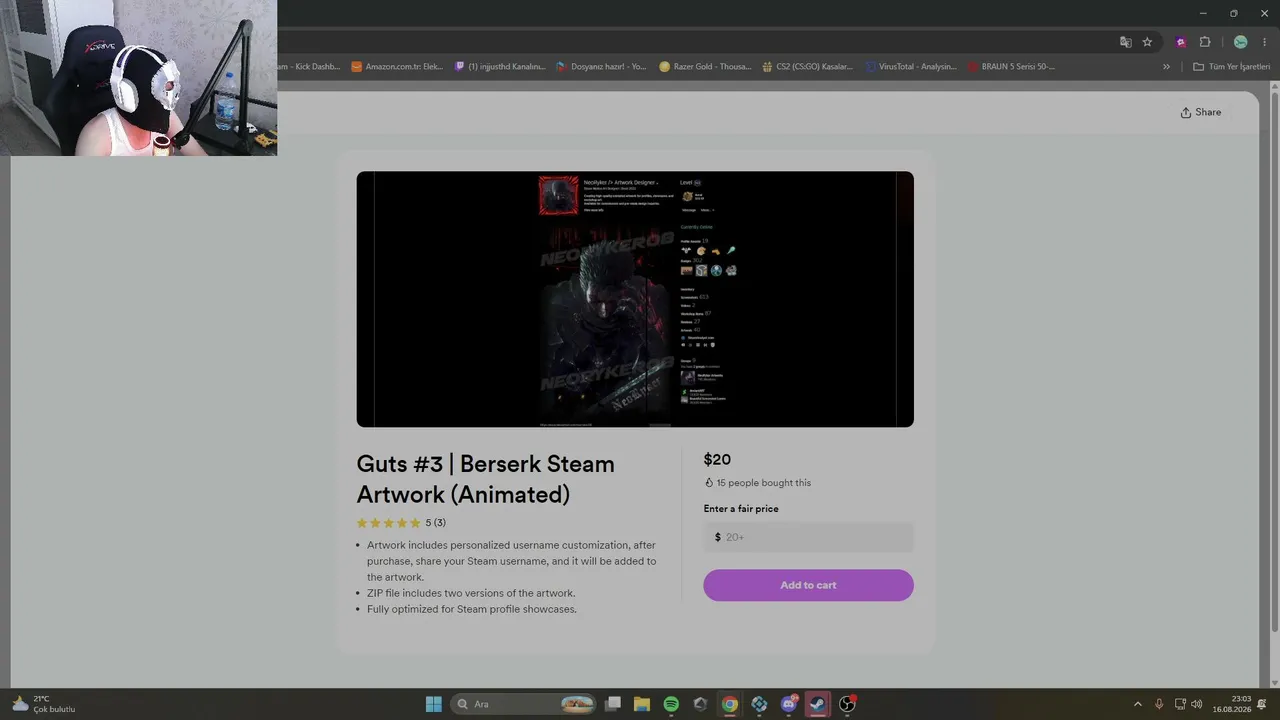Add the artwork to cart
This screenshot has height=720, width=1280.
(x=808, y=585)
